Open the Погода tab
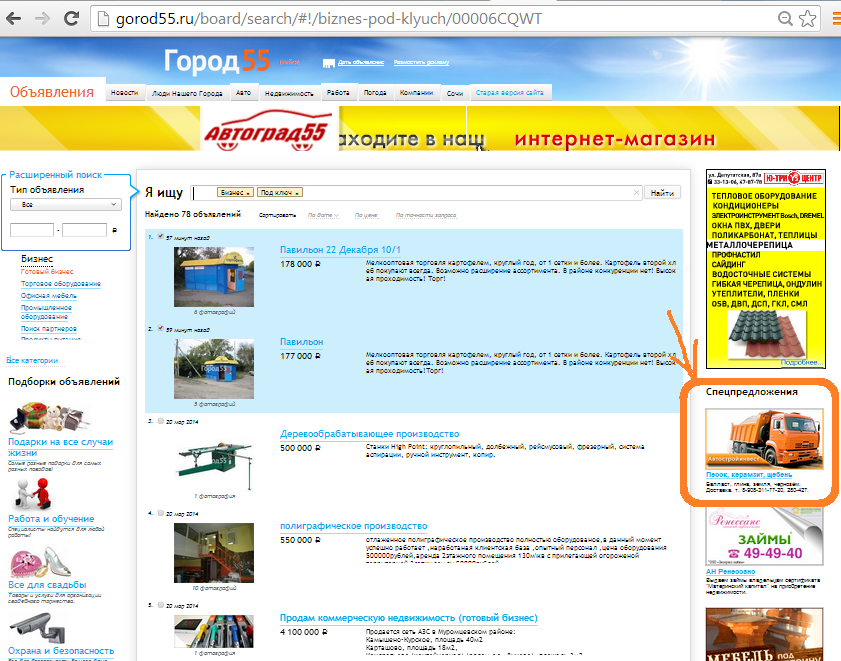This screenshot has width=841, height=661. tap(375, 93)
